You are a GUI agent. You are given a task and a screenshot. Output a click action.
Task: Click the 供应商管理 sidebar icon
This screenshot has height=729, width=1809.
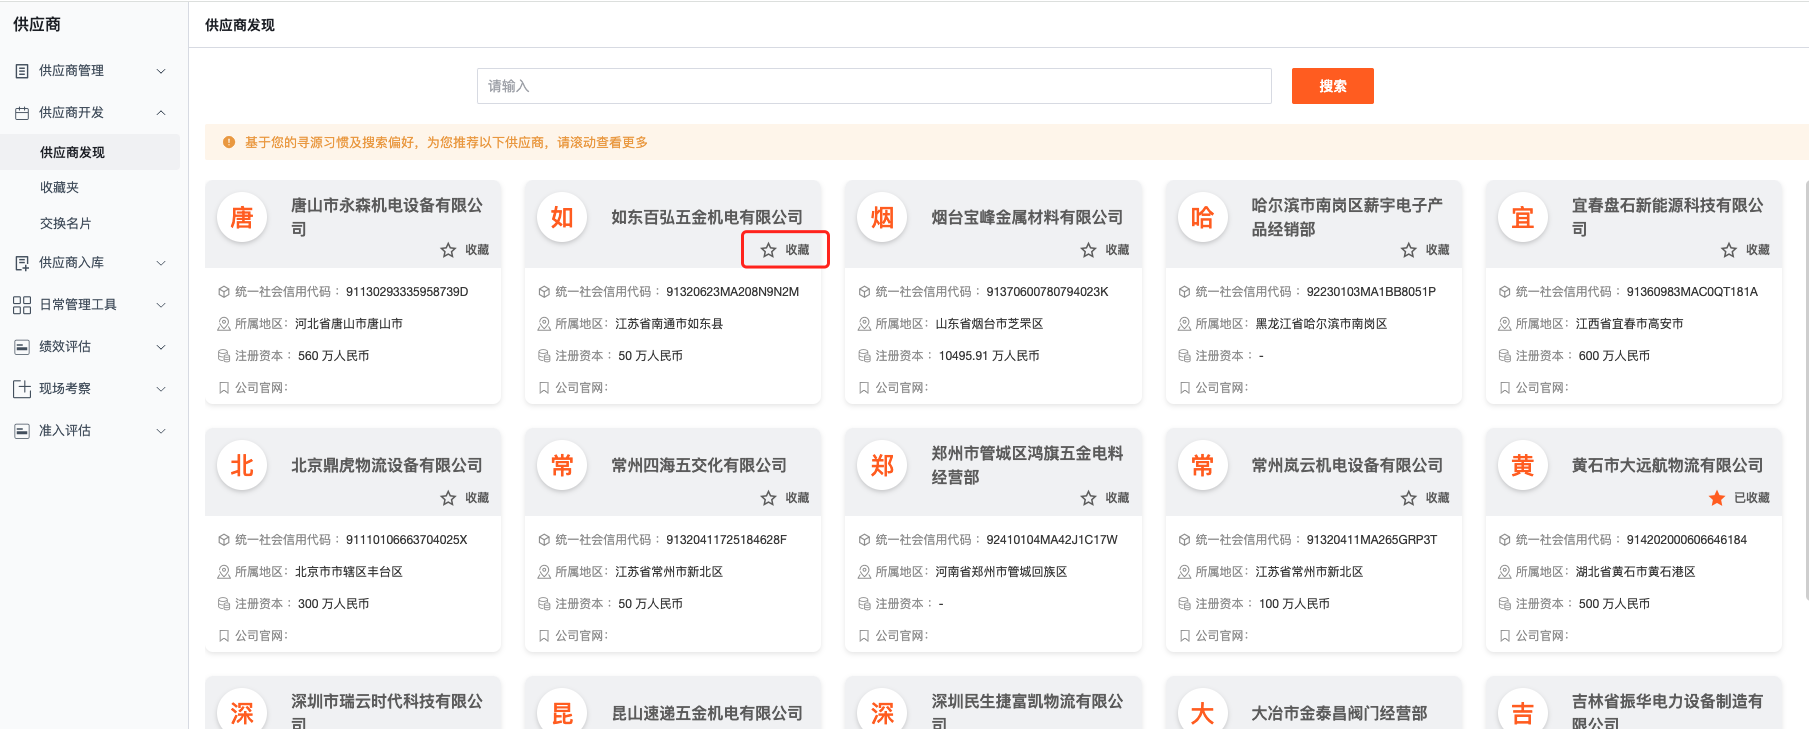(22, 71)
